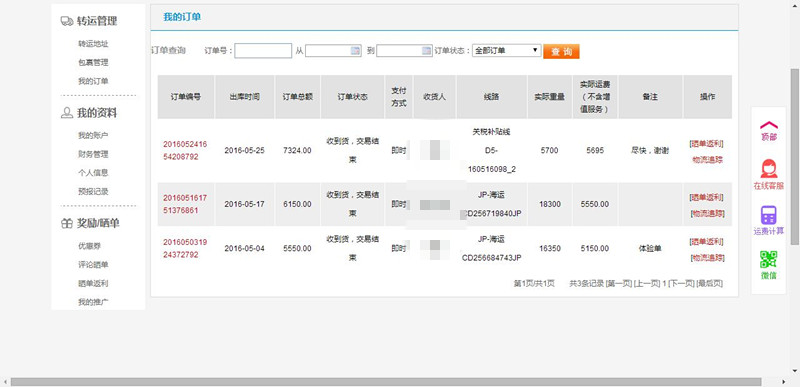The image size is (800, 387).
Task: Click the person icon beside 我的资料
Action: coord(66,113)
